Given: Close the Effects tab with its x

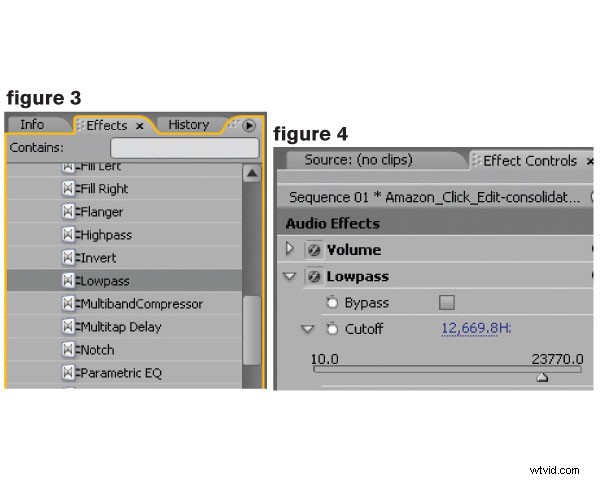Looking at the screenshot, I should [140, 126].
